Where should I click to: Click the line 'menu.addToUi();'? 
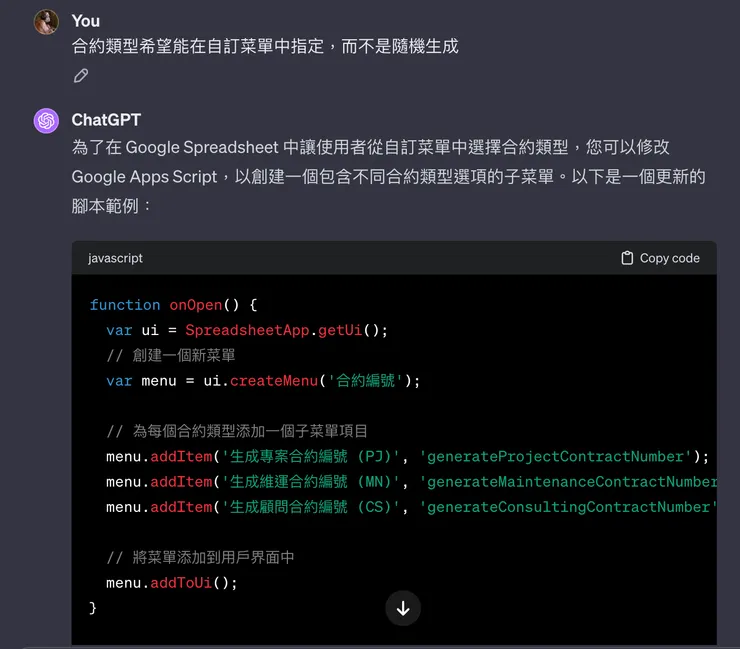click(x=172, y=583)
